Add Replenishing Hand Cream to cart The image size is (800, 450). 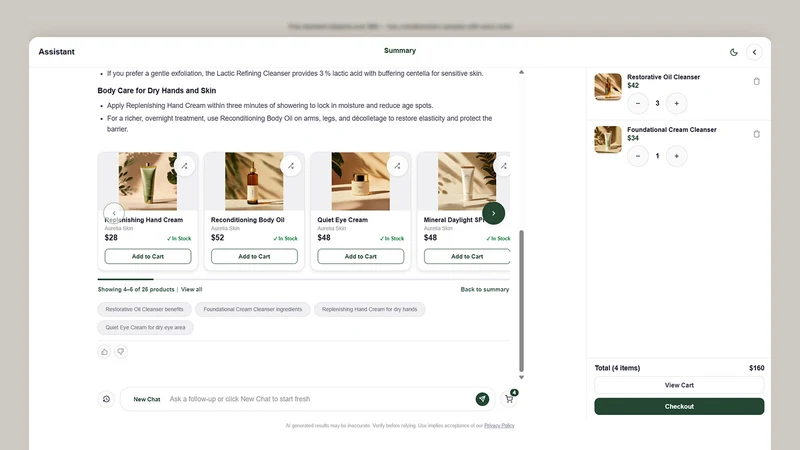point(148,256)
